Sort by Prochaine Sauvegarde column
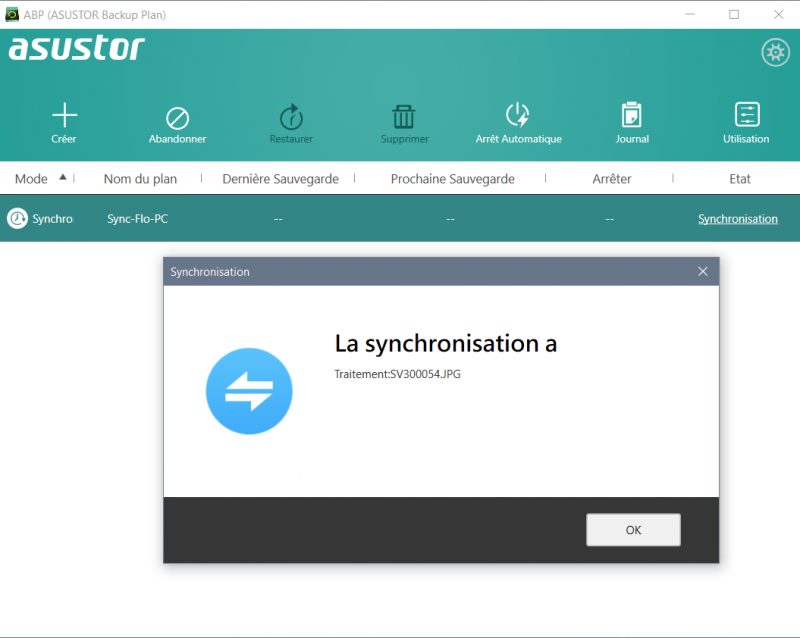800x638 pixels. (453, 179)
